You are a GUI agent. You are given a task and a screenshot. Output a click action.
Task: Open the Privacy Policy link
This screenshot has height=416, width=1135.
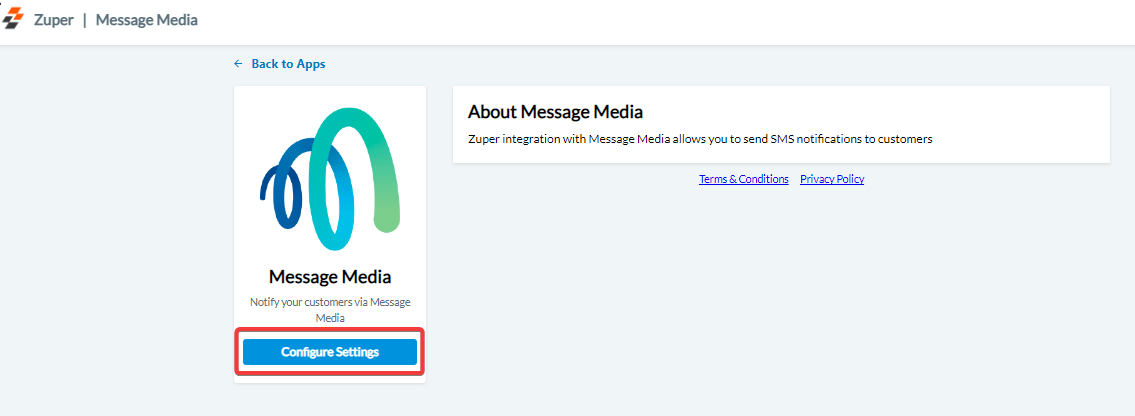pos(832,179)
